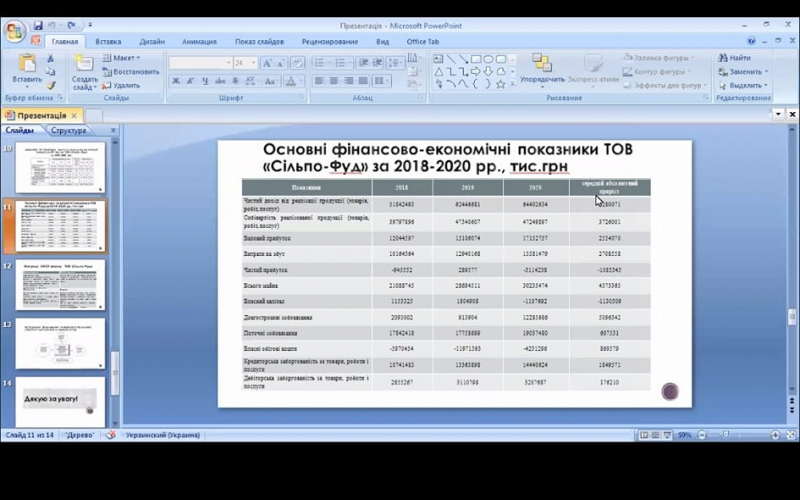Select the Format Painter brush icon
This screenshot has height=500, width=800.
(51, 85)
